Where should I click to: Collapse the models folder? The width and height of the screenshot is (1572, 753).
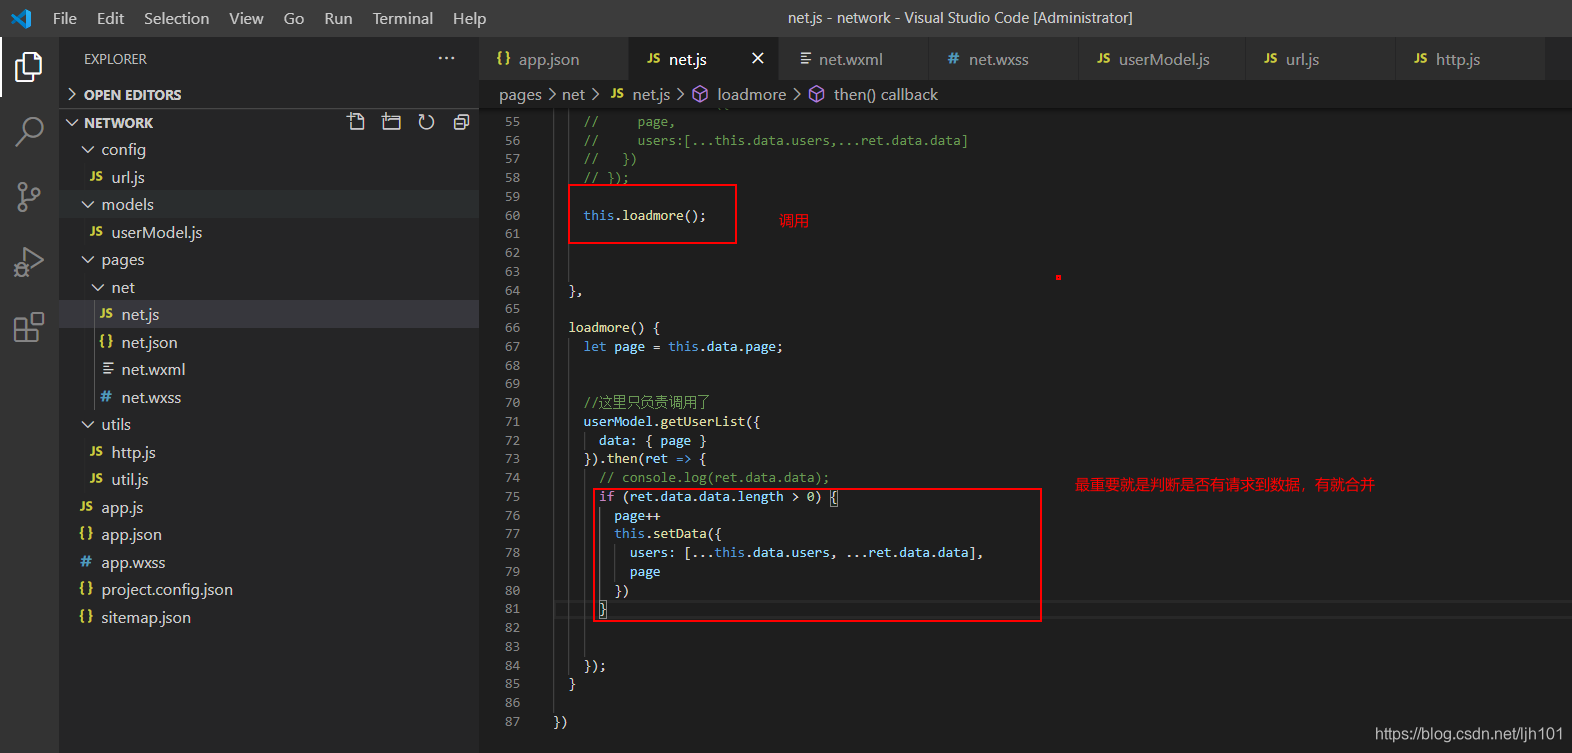270,204
